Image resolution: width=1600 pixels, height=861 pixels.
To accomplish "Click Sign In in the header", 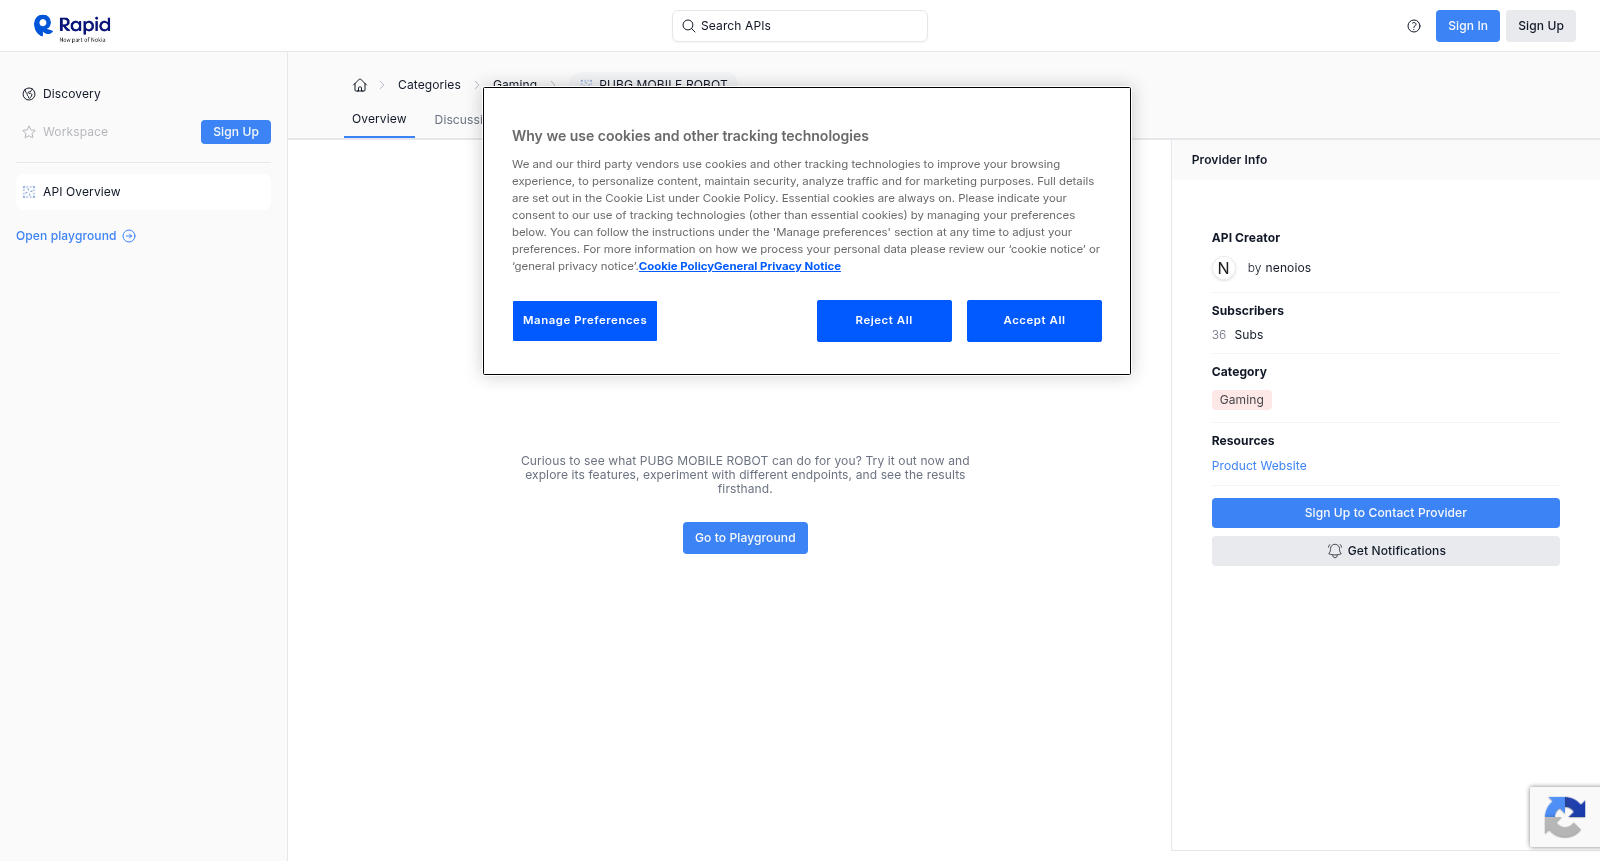I will click(1467, 26).
